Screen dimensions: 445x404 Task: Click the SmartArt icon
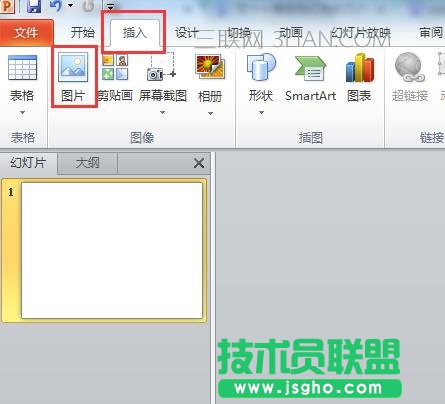click(311, 68)
